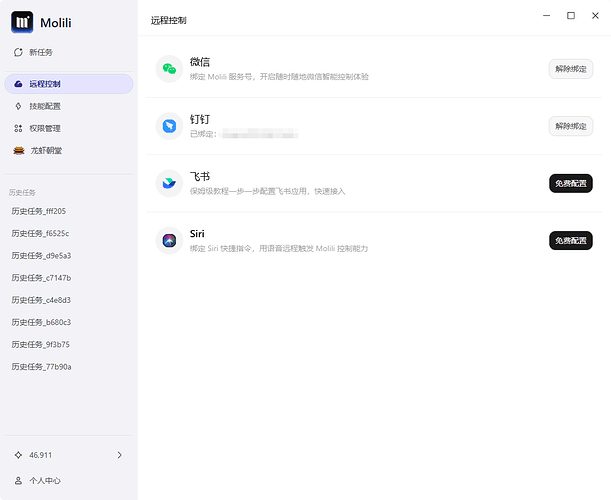Go to 权限管理 in the sidebar

[x=69, y=128]
